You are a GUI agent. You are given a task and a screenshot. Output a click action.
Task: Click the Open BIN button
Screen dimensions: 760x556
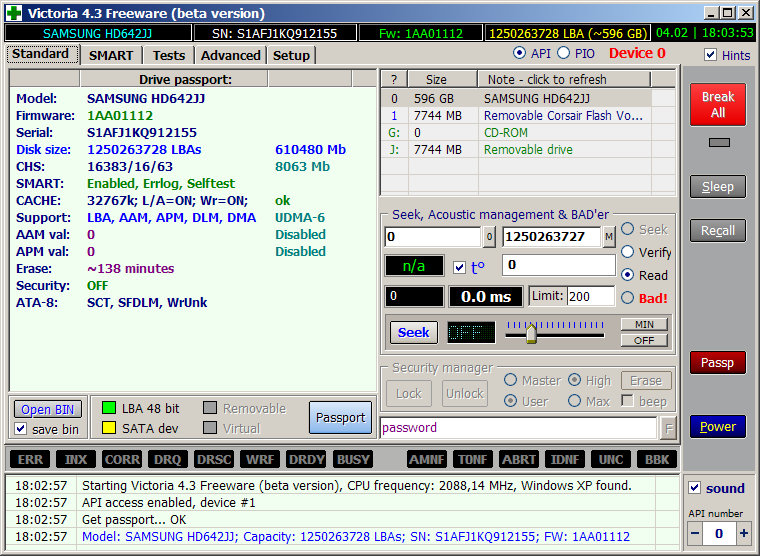click(x=48, y=410)
